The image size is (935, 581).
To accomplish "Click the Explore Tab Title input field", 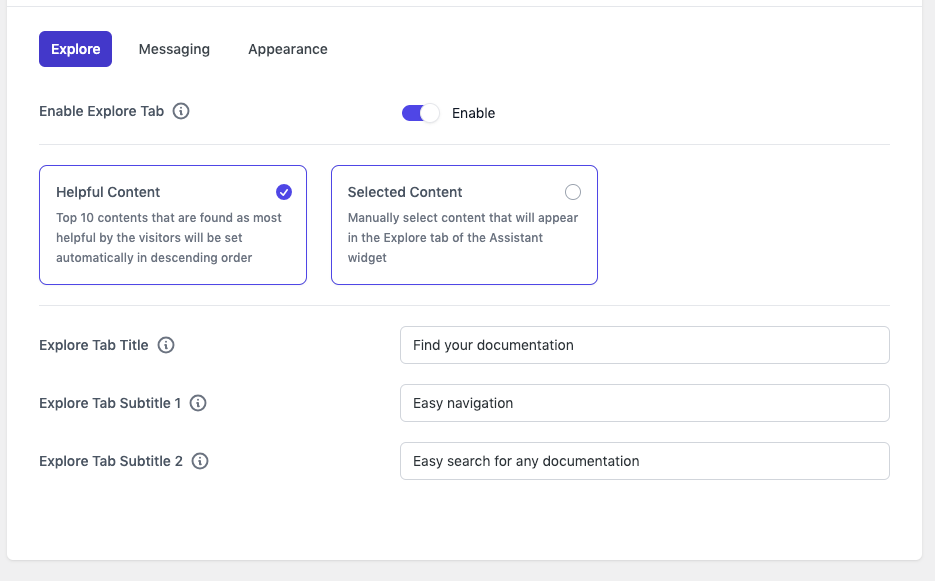I will click(x=645, y=345).
